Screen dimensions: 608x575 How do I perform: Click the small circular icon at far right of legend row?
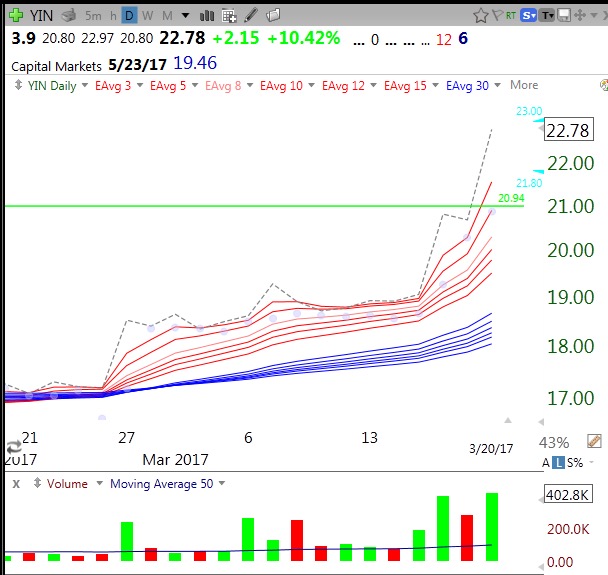(604, 85)
